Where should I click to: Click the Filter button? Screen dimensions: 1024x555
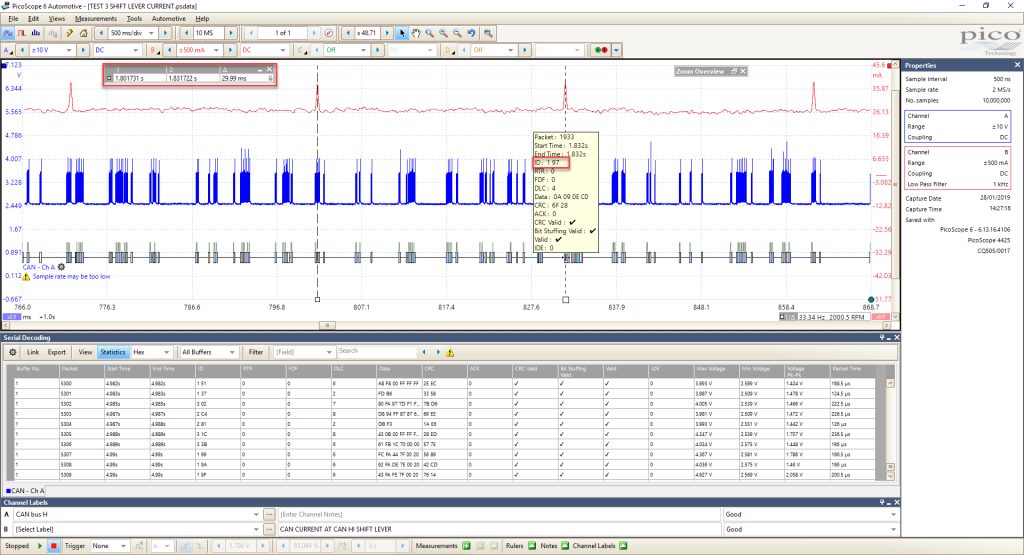(256, 352)
